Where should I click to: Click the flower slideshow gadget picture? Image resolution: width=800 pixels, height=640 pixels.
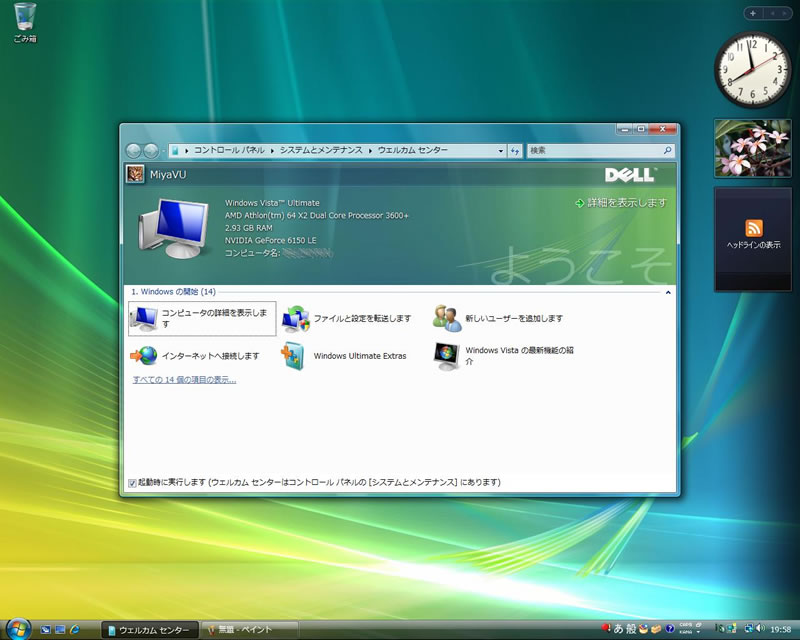point(753,148)
